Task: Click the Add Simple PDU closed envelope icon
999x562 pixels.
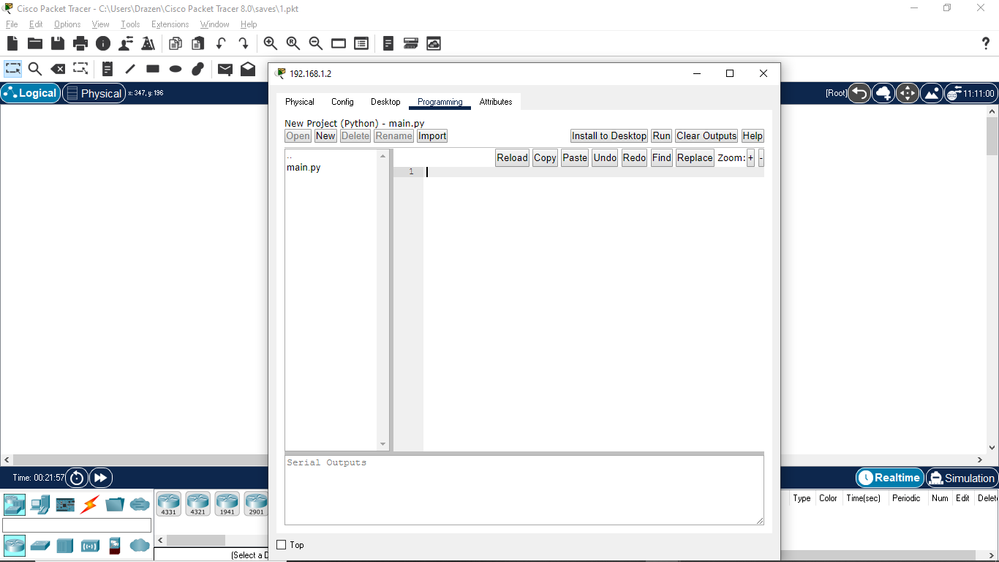Action: [x=225, y=69]
